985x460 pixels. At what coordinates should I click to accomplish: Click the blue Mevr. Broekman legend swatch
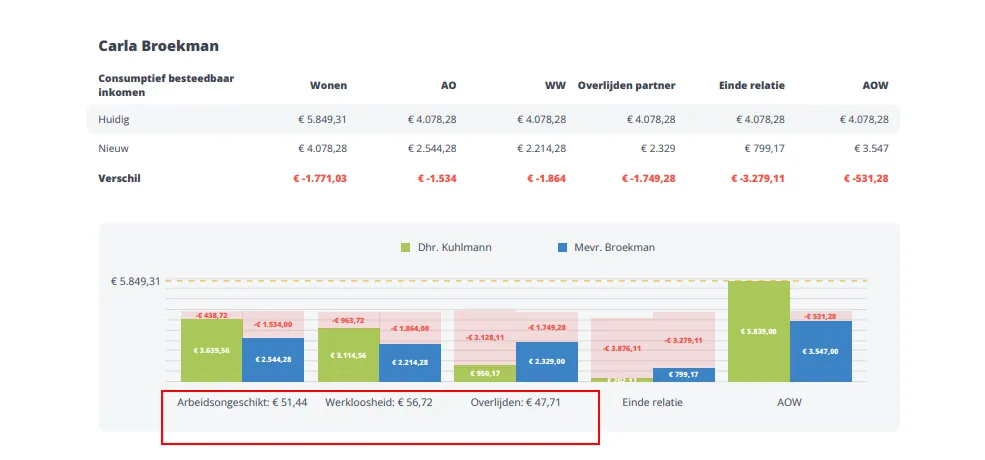562,248
